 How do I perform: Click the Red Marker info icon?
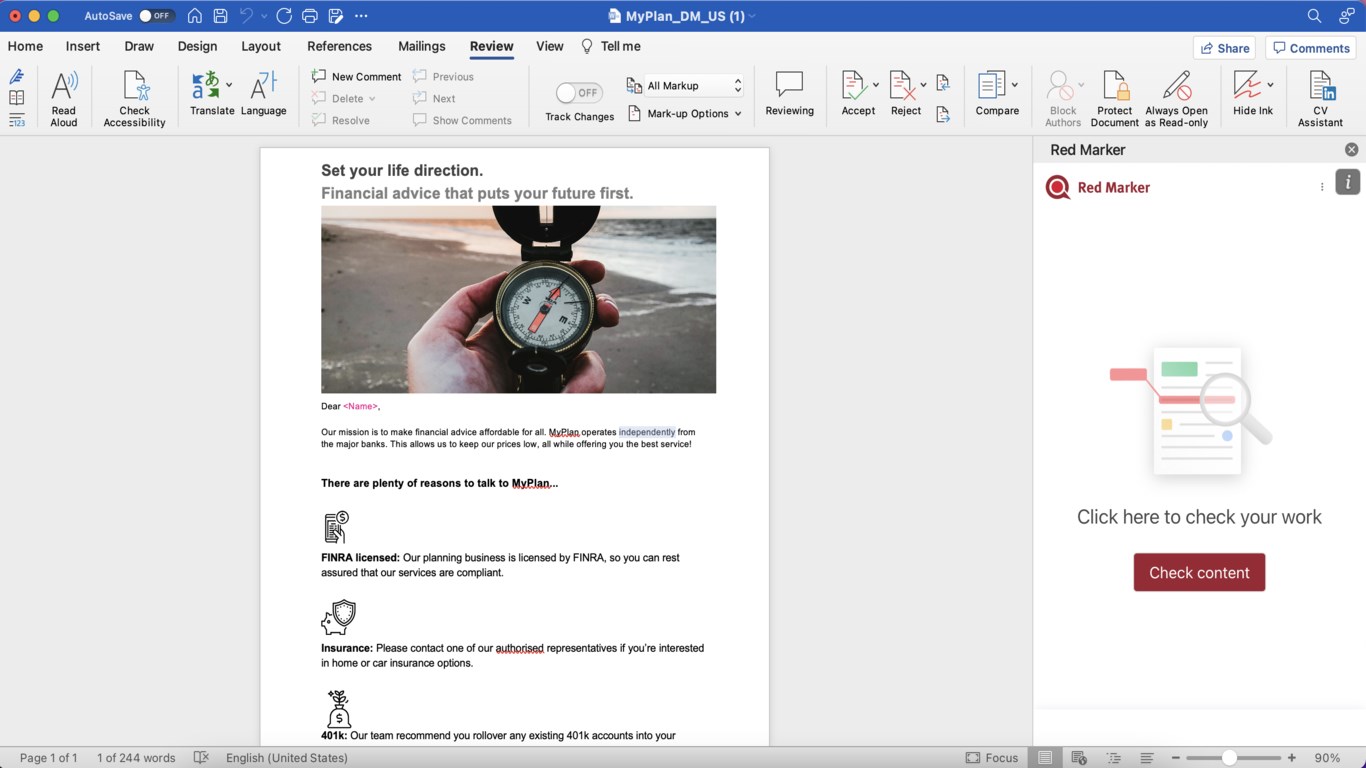pos(1347,182)
